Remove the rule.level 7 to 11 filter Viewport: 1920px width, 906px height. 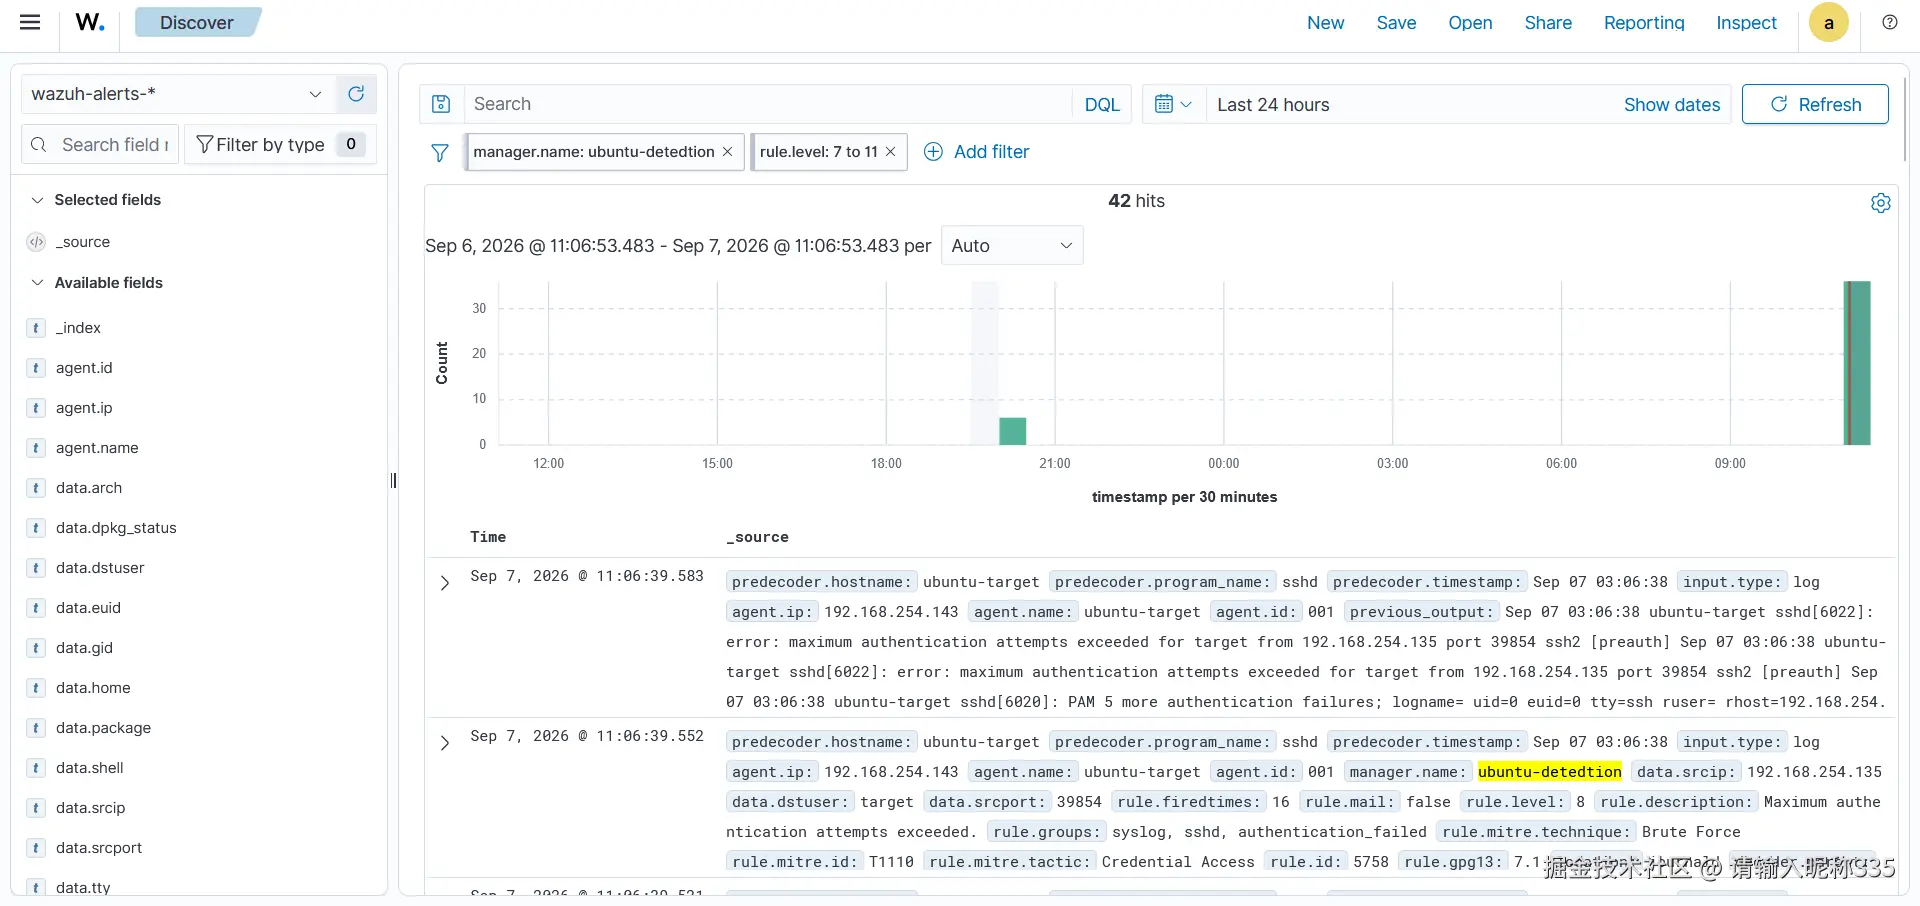890,152
